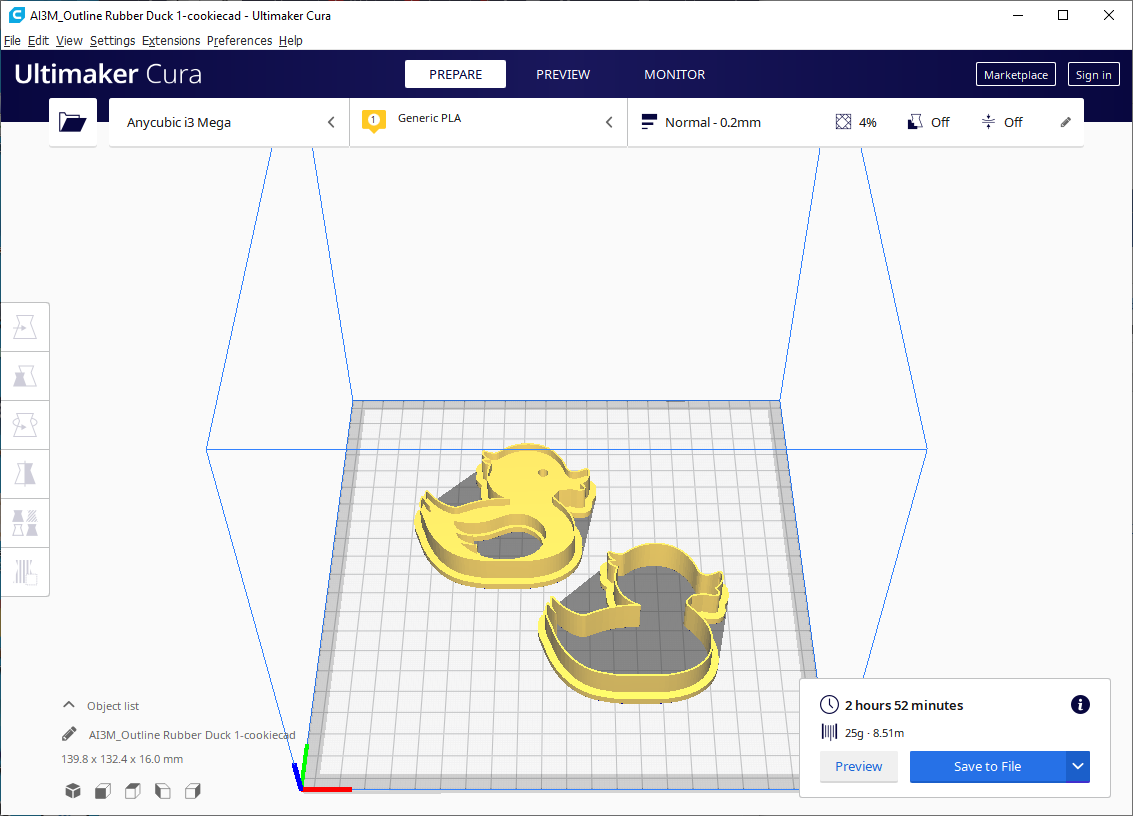Screen dimensions: 1133x816
Task: Open file using the folder icon
Action: (x=73, y=123)
